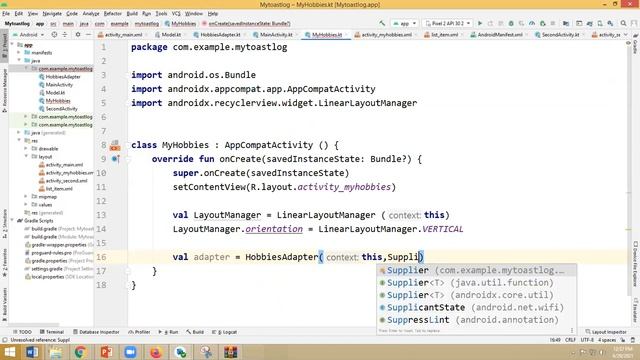Open the Layout Inspector in the status bar

(606, 332)
